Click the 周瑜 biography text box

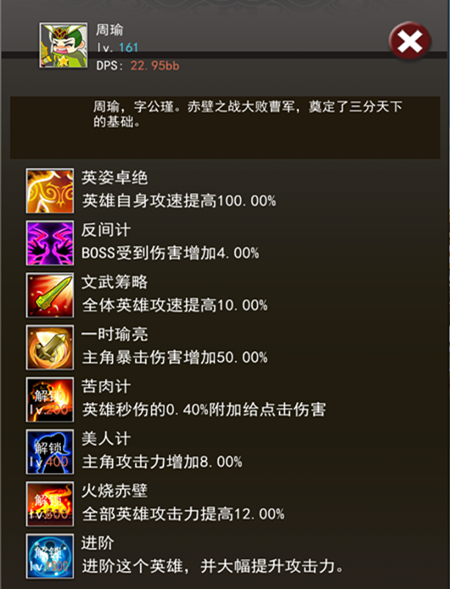pyautogui.click(x=225, y=127)
